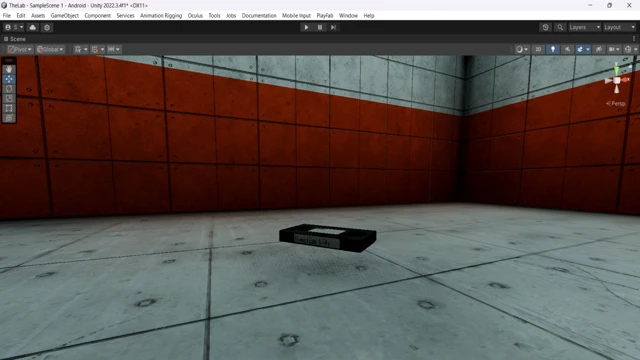640x360 pixels.
Task: Open undo history clock icon
Action: (x=546, y=27)
